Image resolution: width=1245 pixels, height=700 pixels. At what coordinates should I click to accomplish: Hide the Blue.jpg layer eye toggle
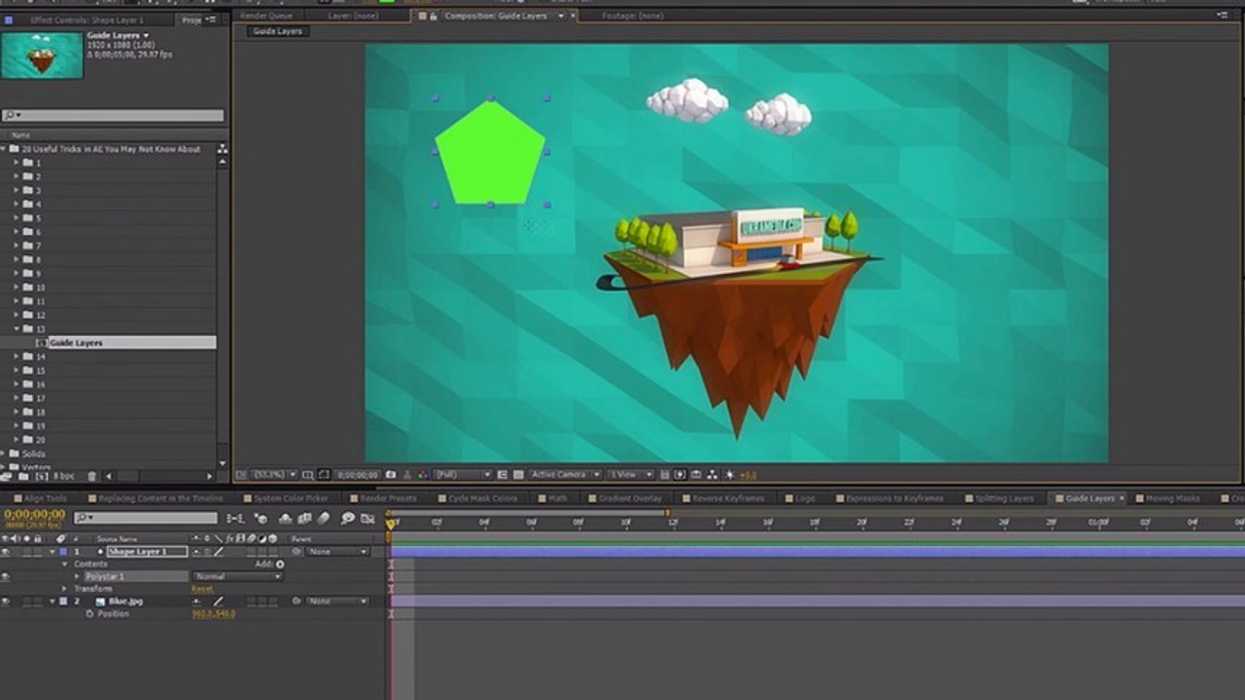5,601
